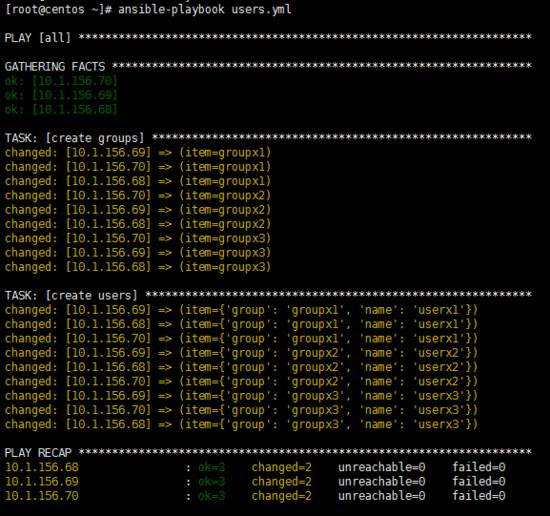Click the ansible-playbook users.yml command text
Viewport: 550px width, 516px height.
205,9
